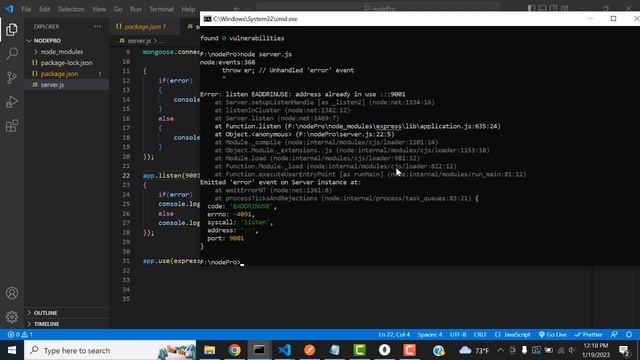Open the Source Control view
Screen dimensions: 640x360
click(x=12, y=78)
